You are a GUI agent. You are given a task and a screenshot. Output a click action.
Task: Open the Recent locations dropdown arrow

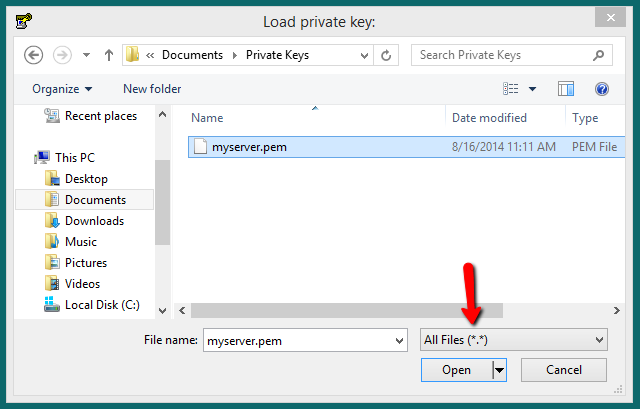point(87,54)
